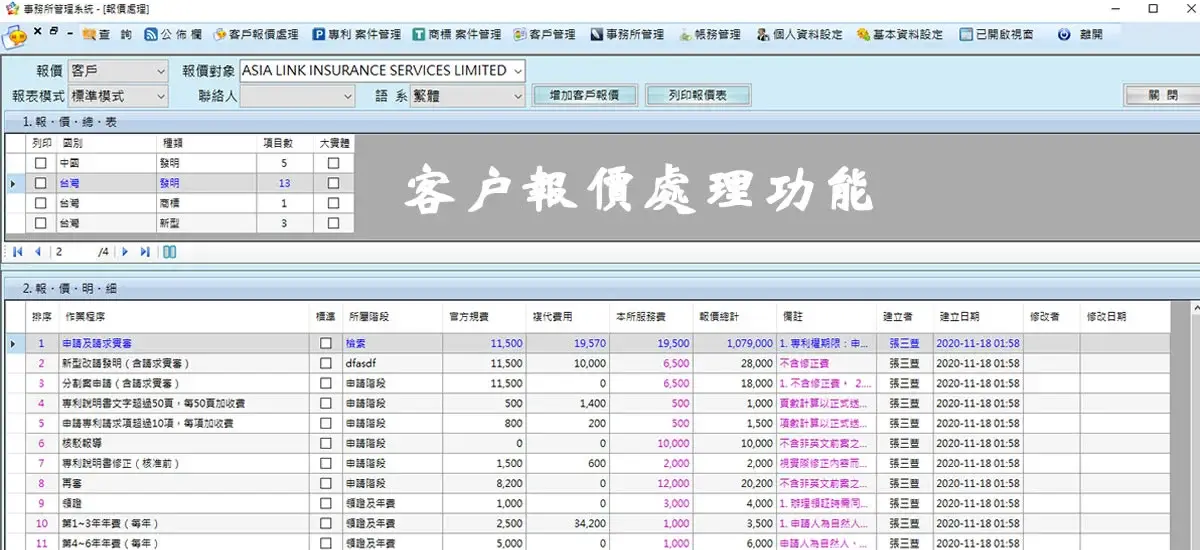Click the 項目數 column header in summary table
This screenshot has width=1200, height=550.
point(284,143)
